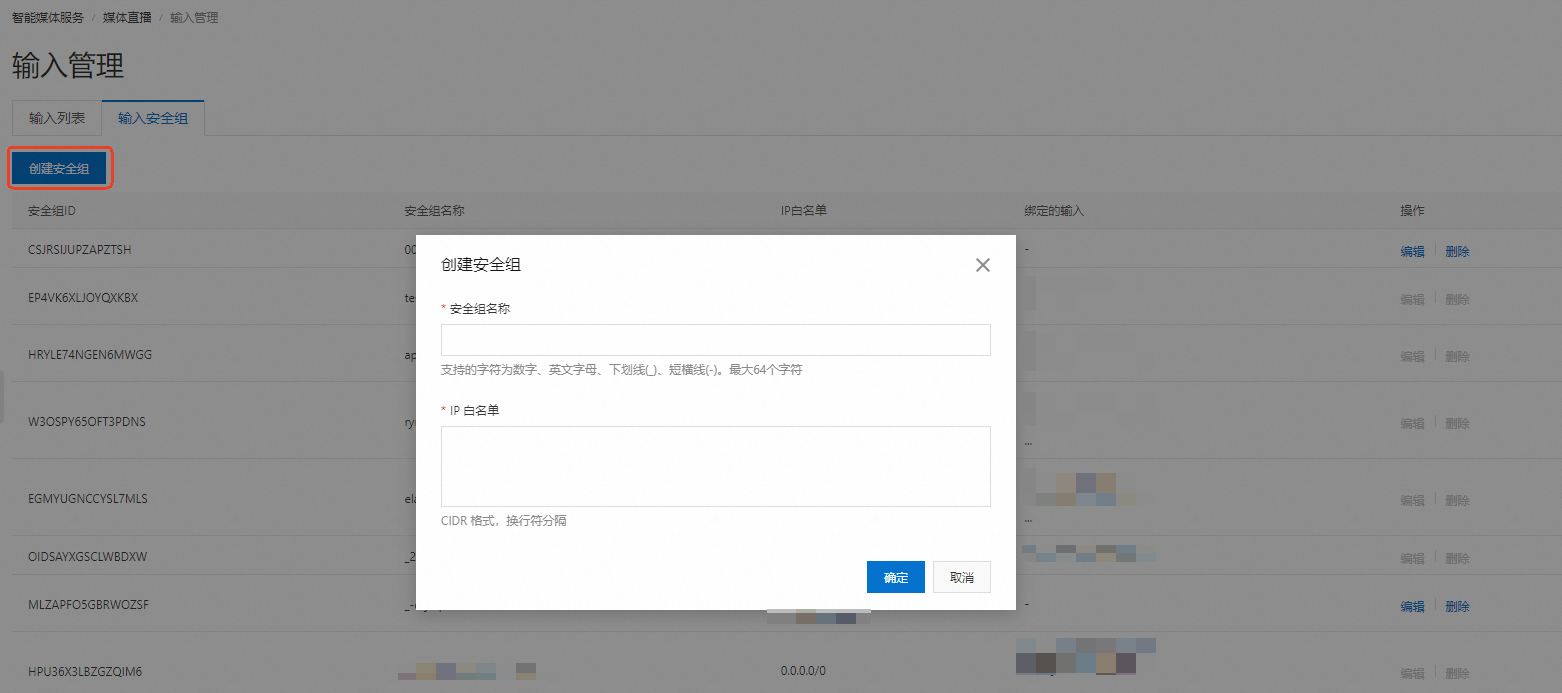Select ID text EP4VK6XLJOYQXKBX

83,298
